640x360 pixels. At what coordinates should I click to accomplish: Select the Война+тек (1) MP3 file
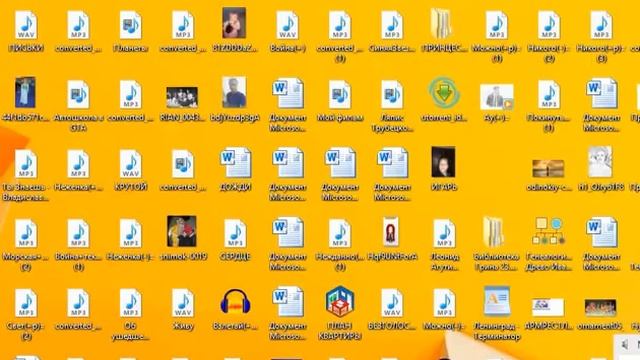78,233
